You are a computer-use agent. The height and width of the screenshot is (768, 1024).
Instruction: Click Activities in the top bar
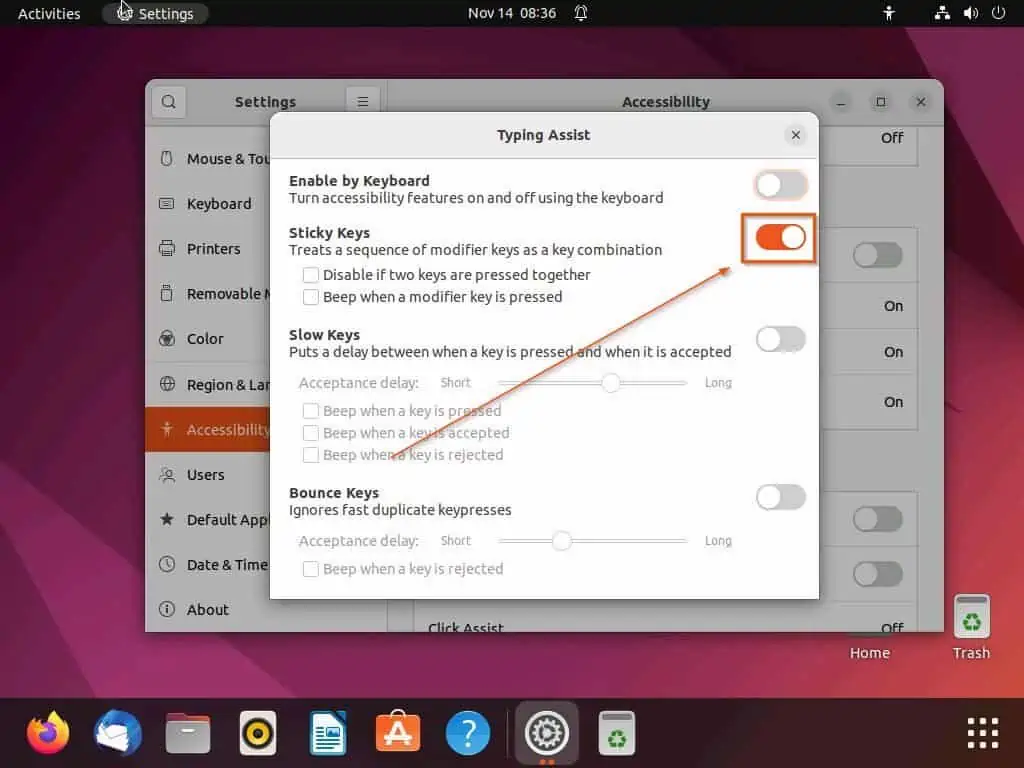pos(49,13)
